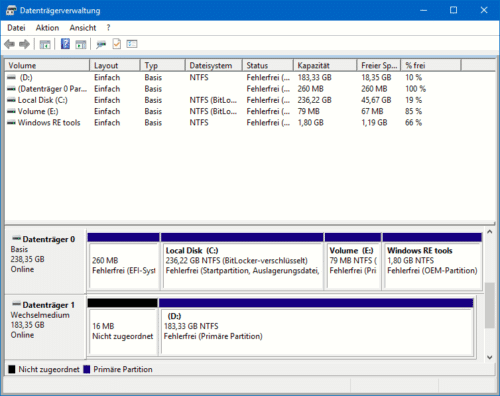Screen dimensions: 500x396
Task: Select the Local Disk (C:) partition block
Action: point(242,261)
